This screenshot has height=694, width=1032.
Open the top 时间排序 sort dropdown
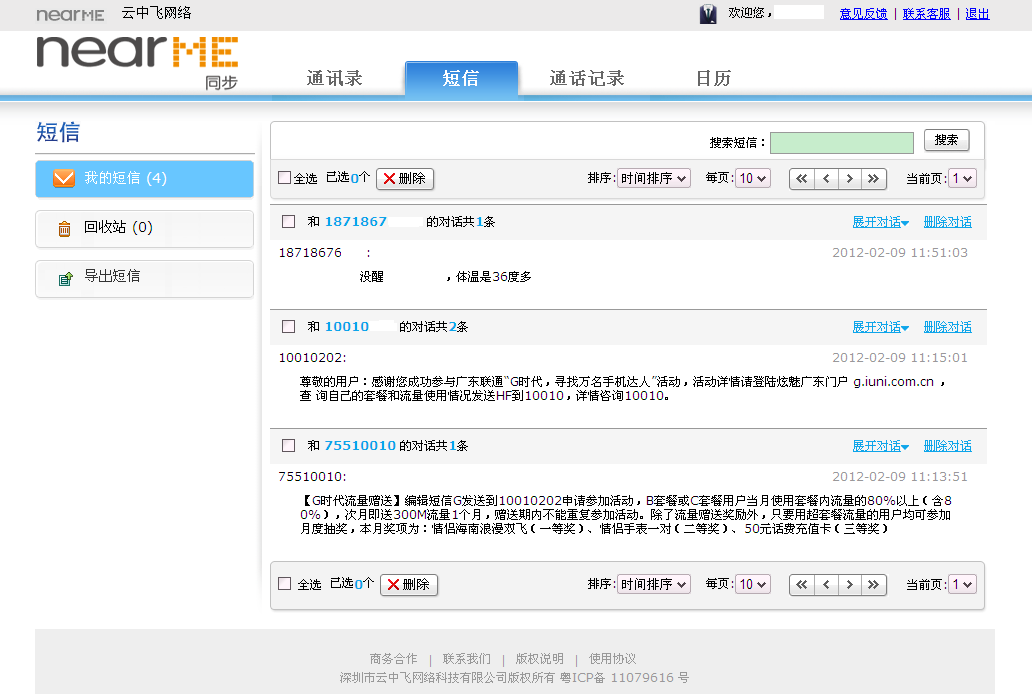654,178
